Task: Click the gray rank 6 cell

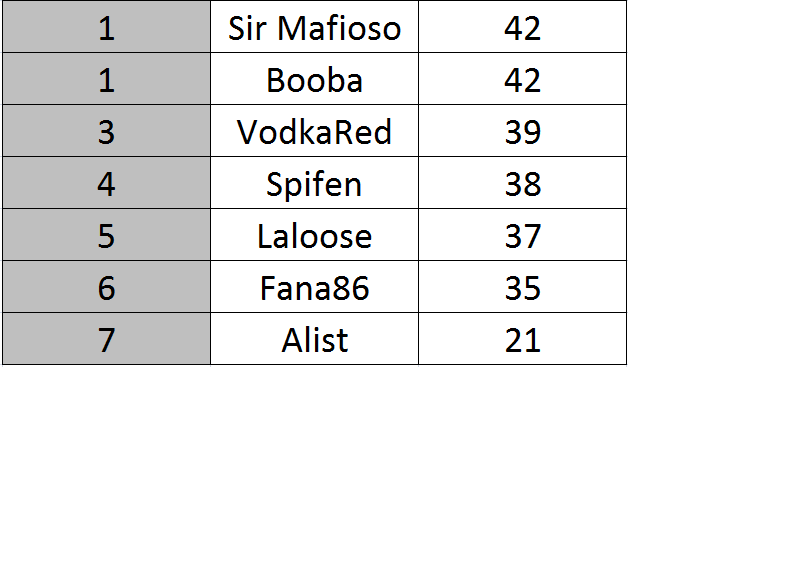Action: click(106, 287)
